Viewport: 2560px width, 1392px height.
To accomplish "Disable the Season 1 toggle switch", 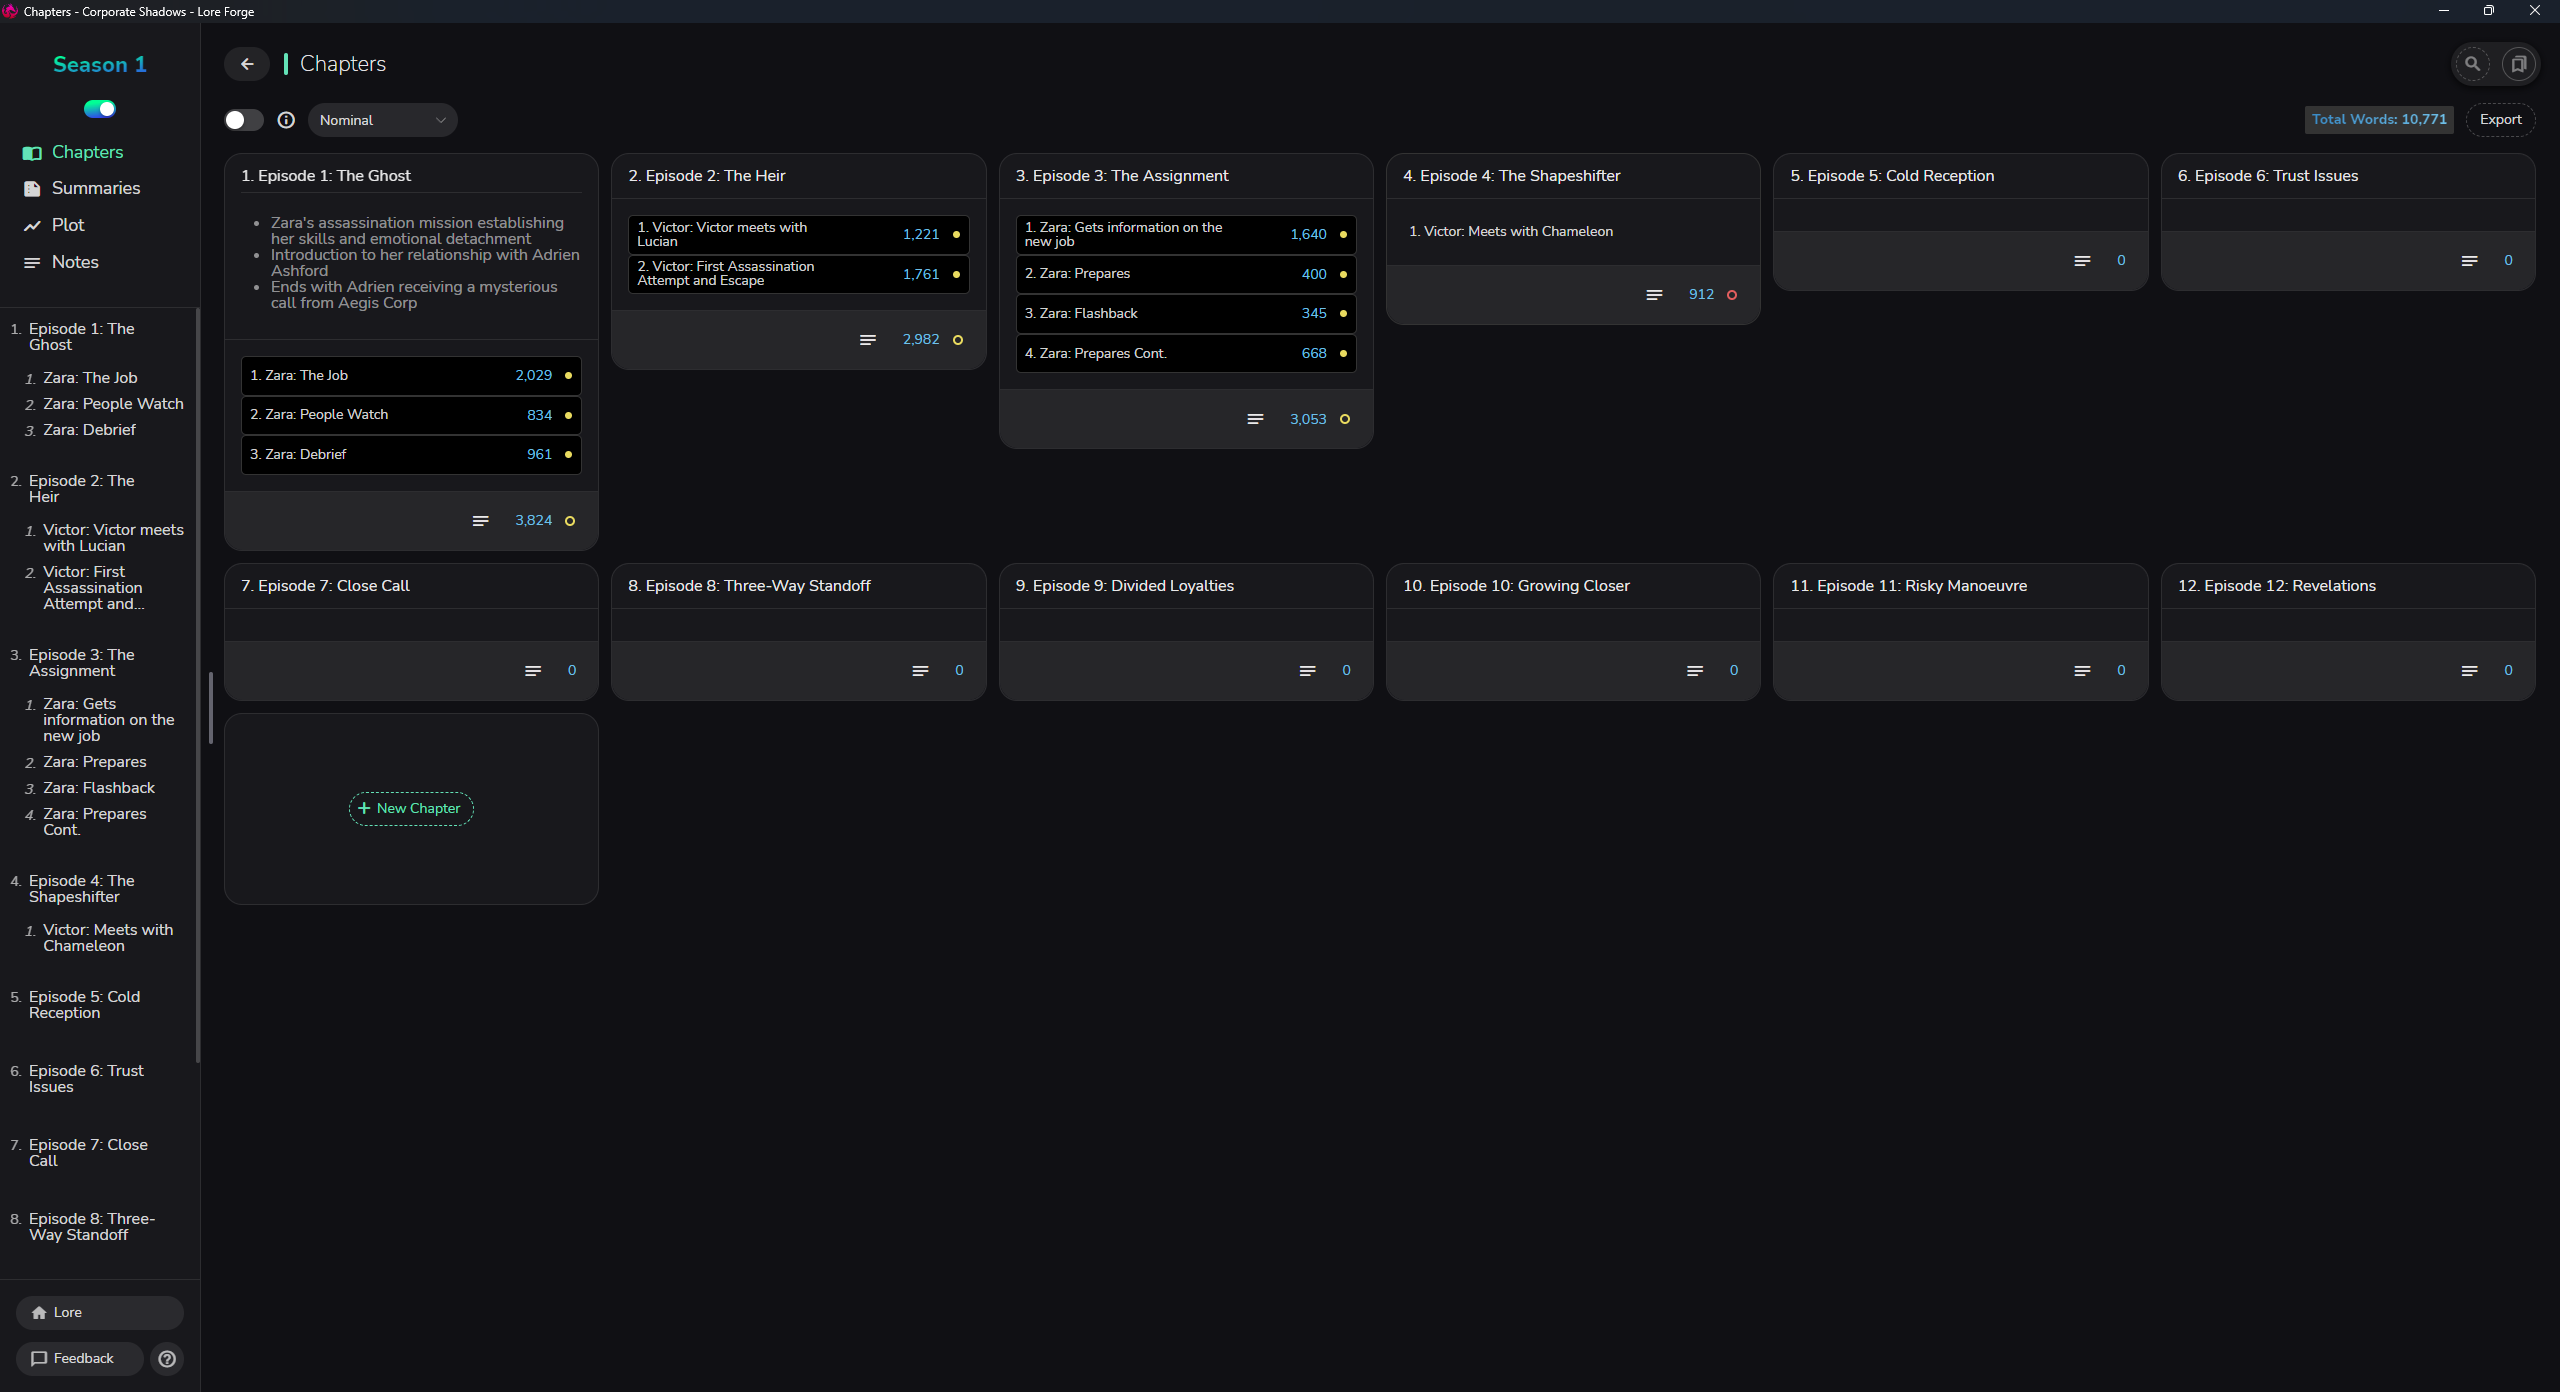I will (98, 108).
